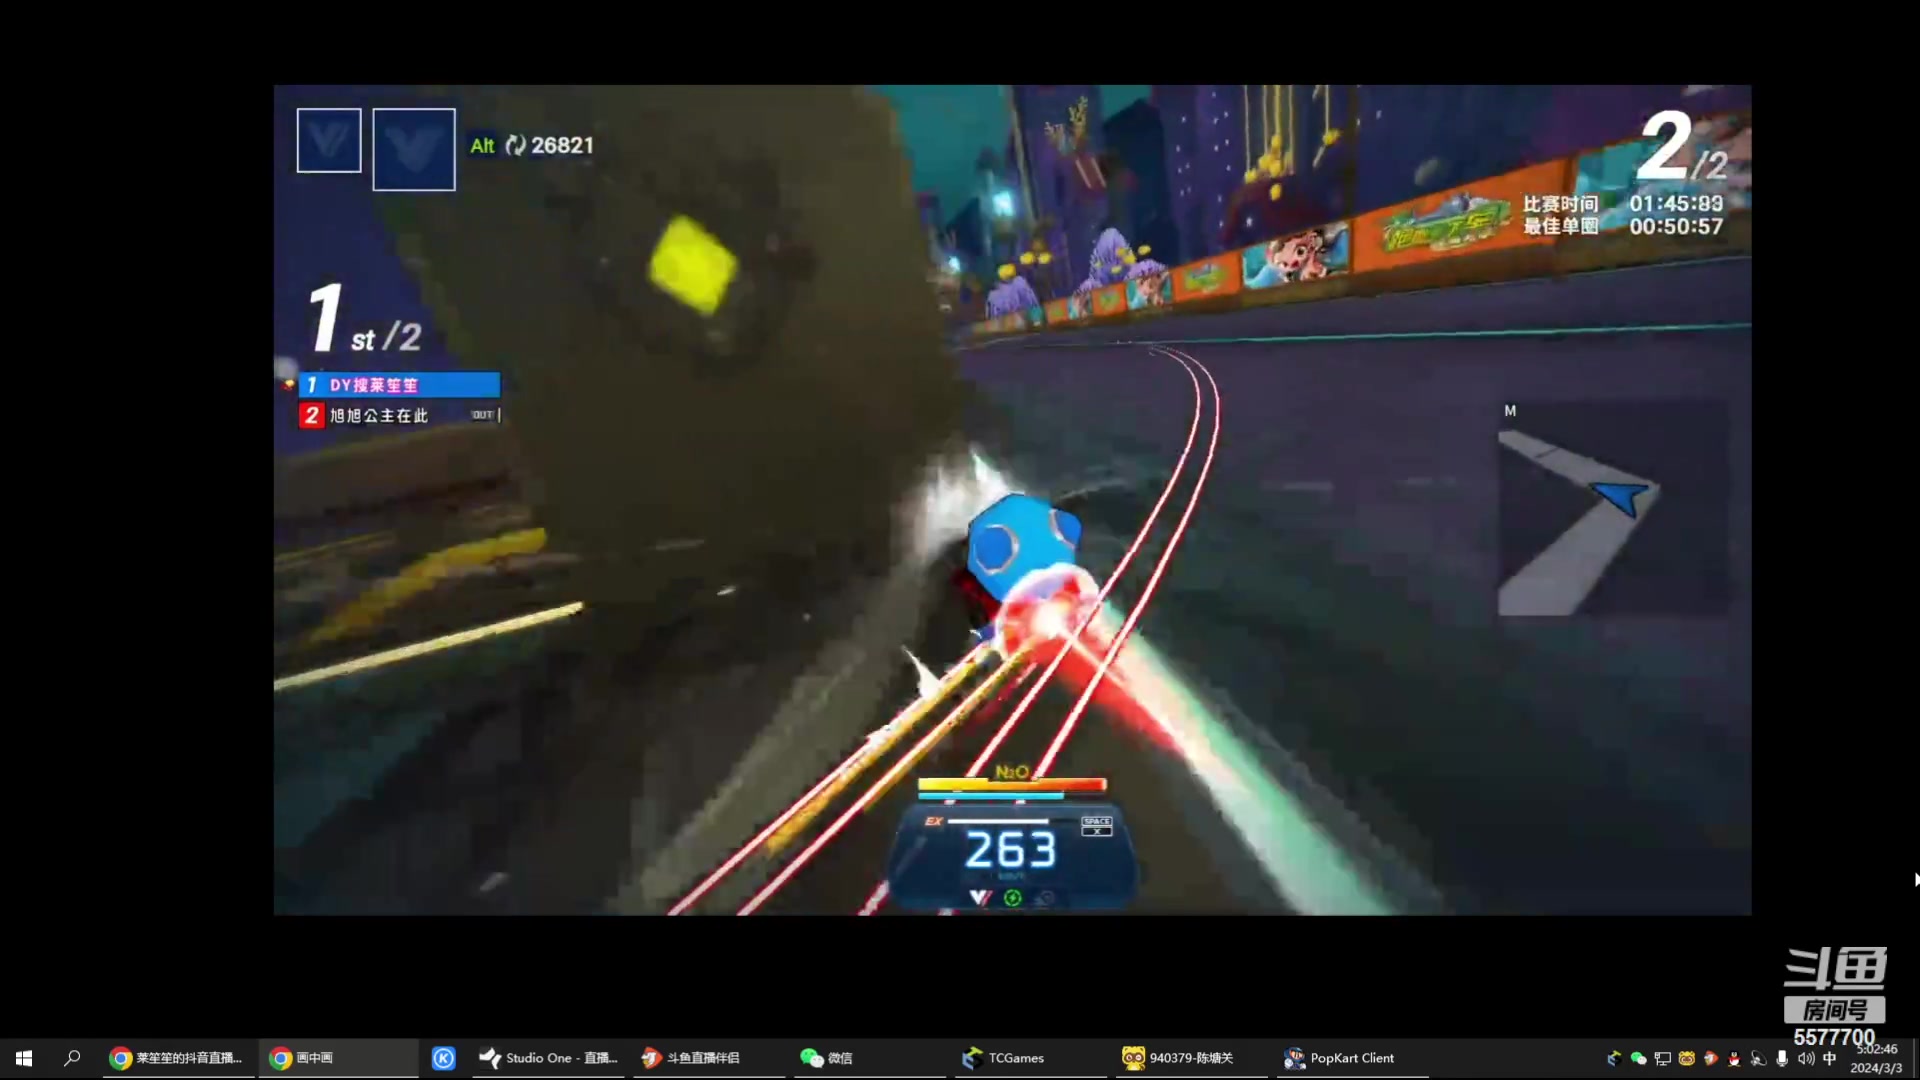1920x1080 pixels.
Task: Click the blue arrow on minimap
Action: 1620,497
